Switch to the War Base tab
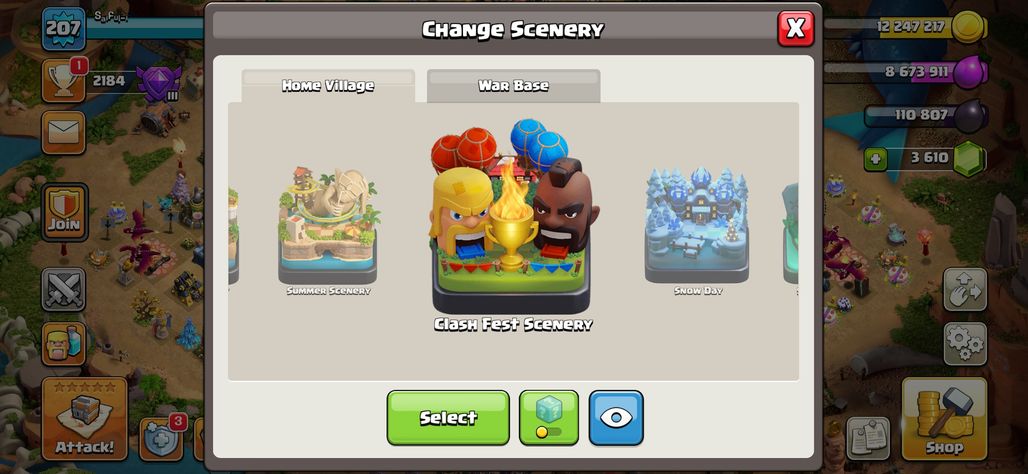Image resolution: width=1028 pixels, height=474 pixels. 513,86
